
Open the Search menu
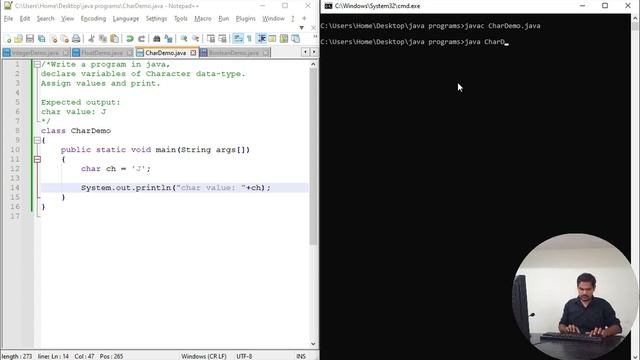tap(45, 19)
